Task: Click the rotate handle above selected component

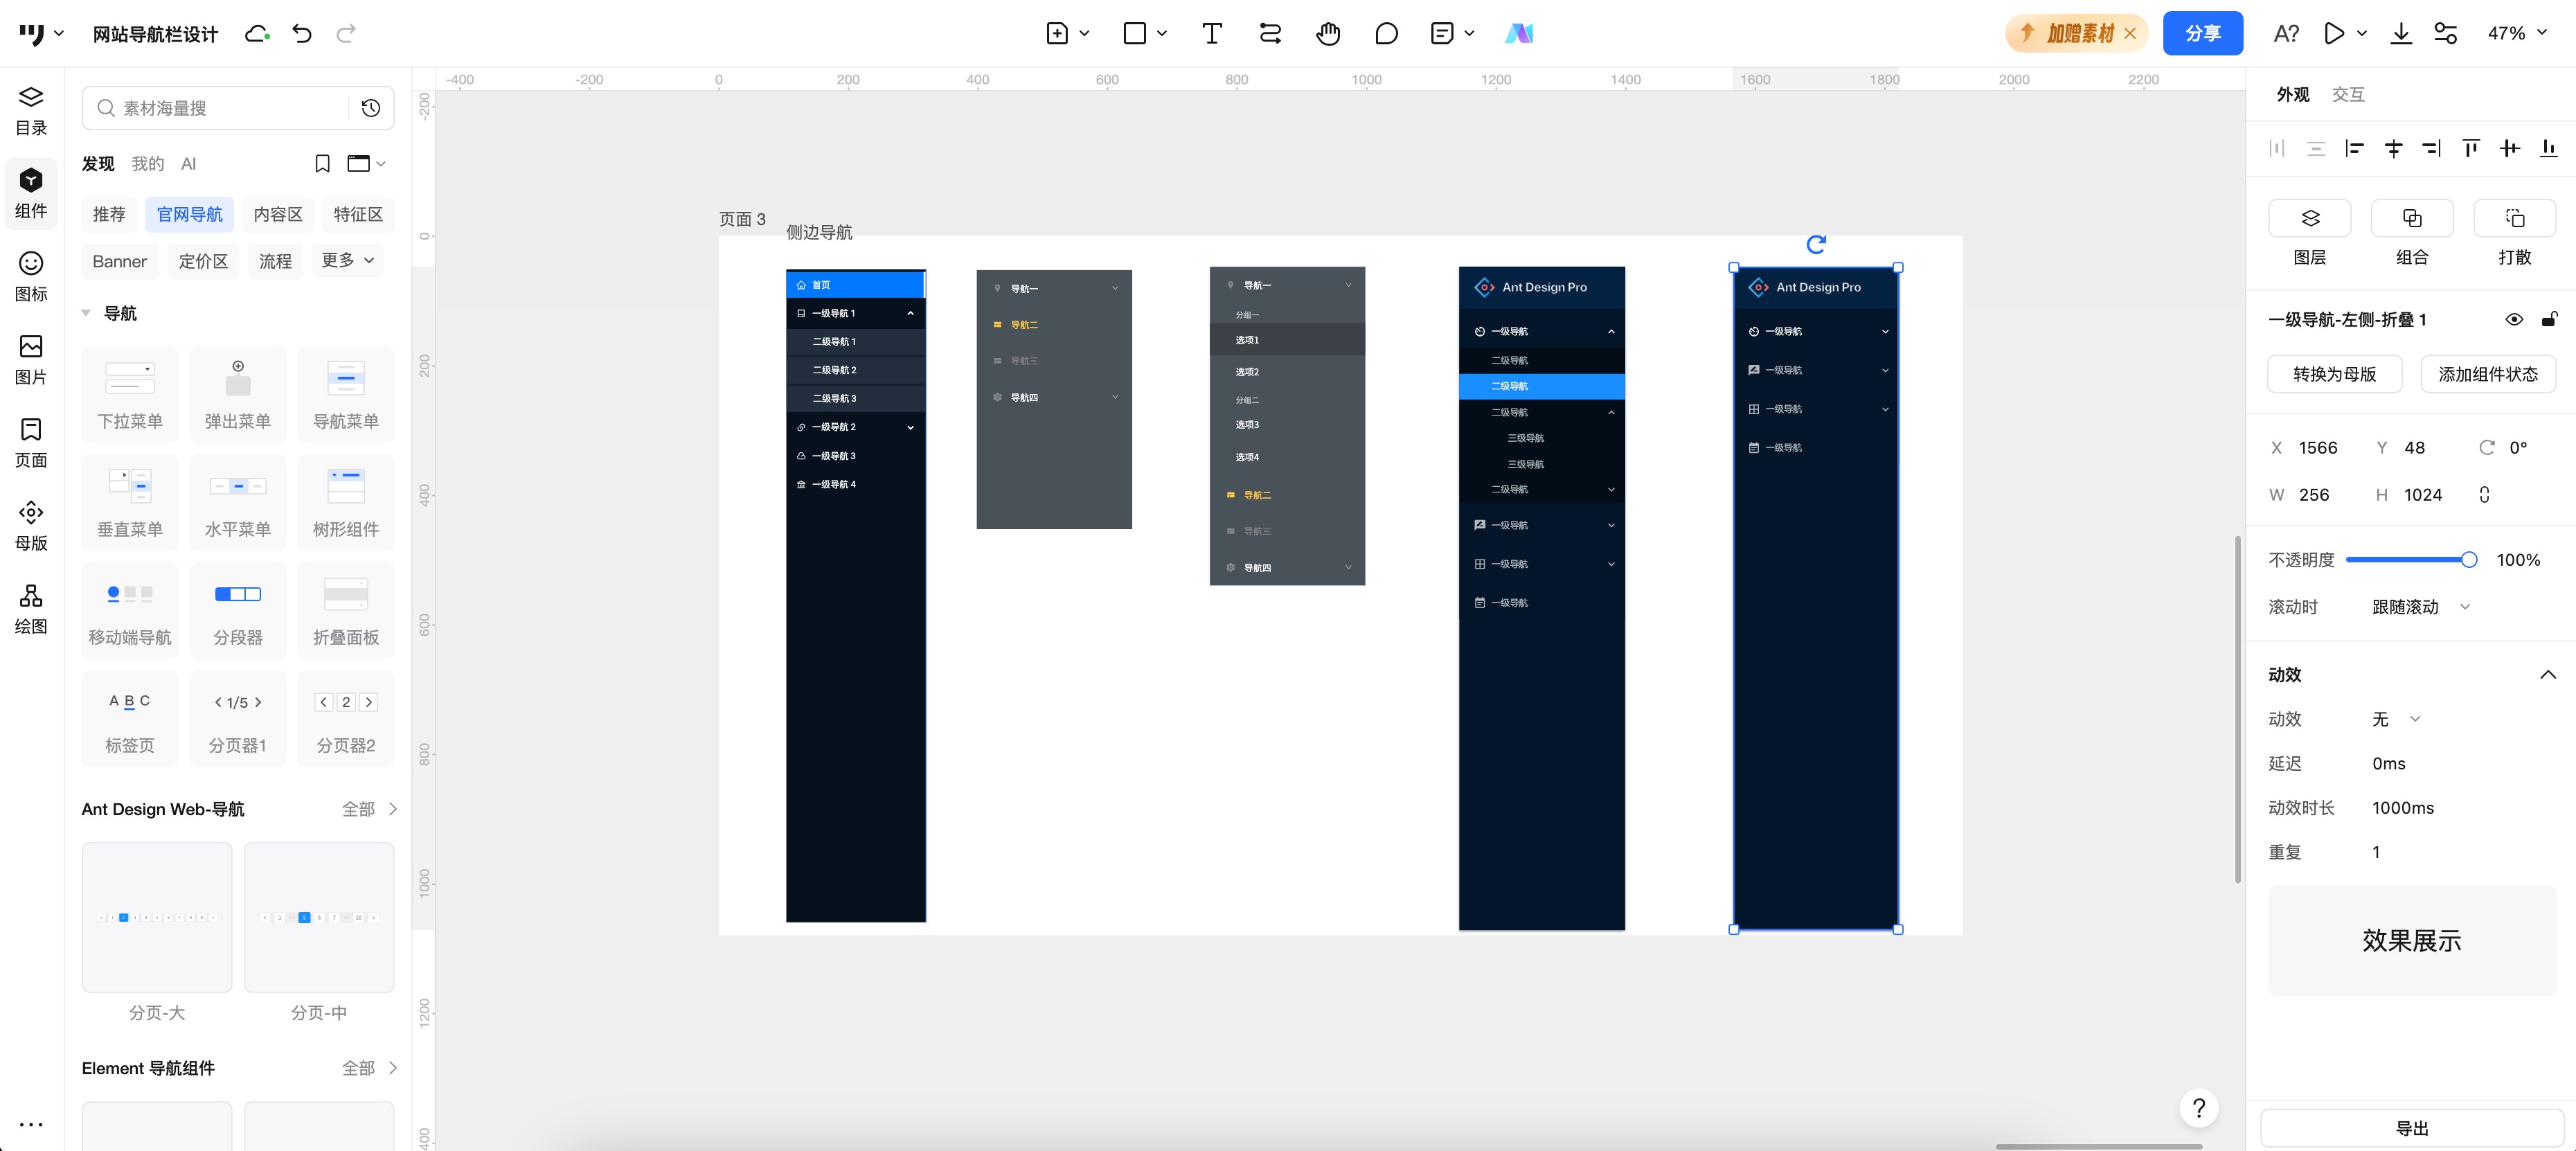Action: (x=1816, y=244)
